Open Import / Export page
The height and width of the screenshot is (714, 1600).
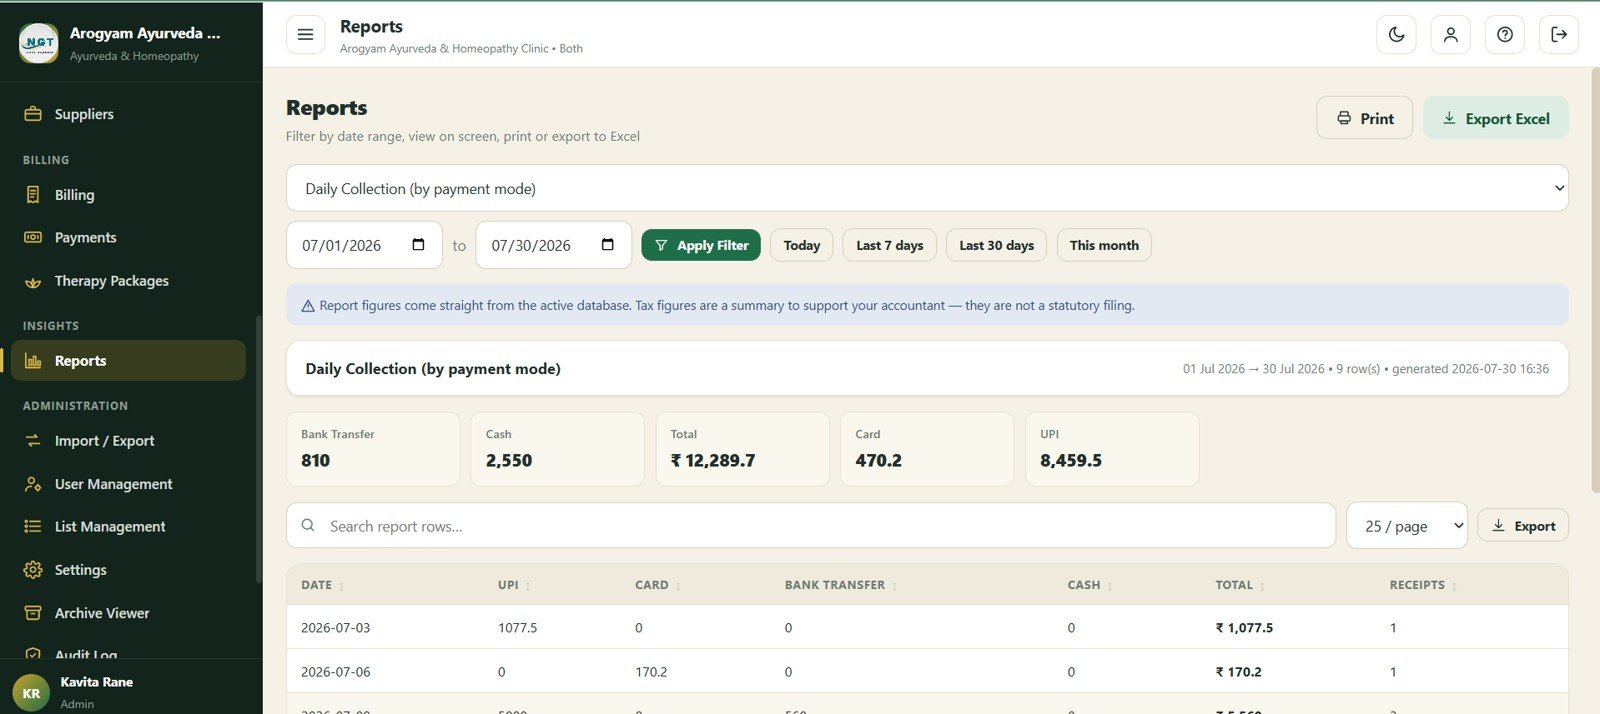pos(128,441)
